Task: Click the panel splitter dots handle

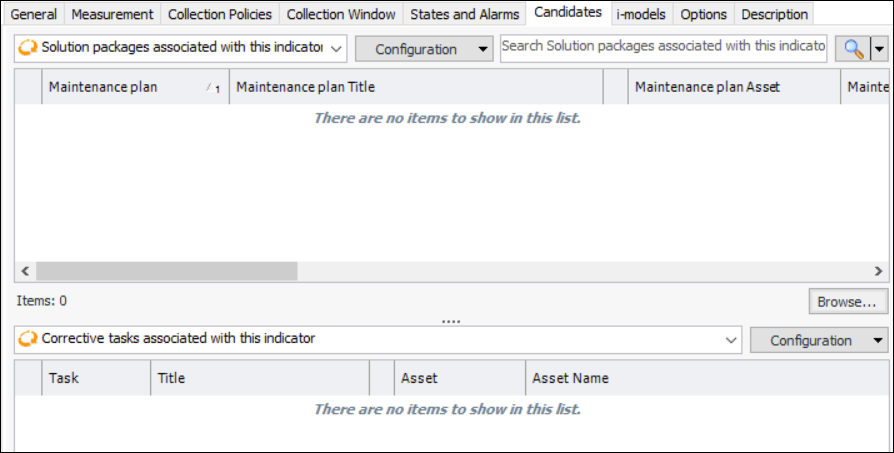Action: [451, 321]
